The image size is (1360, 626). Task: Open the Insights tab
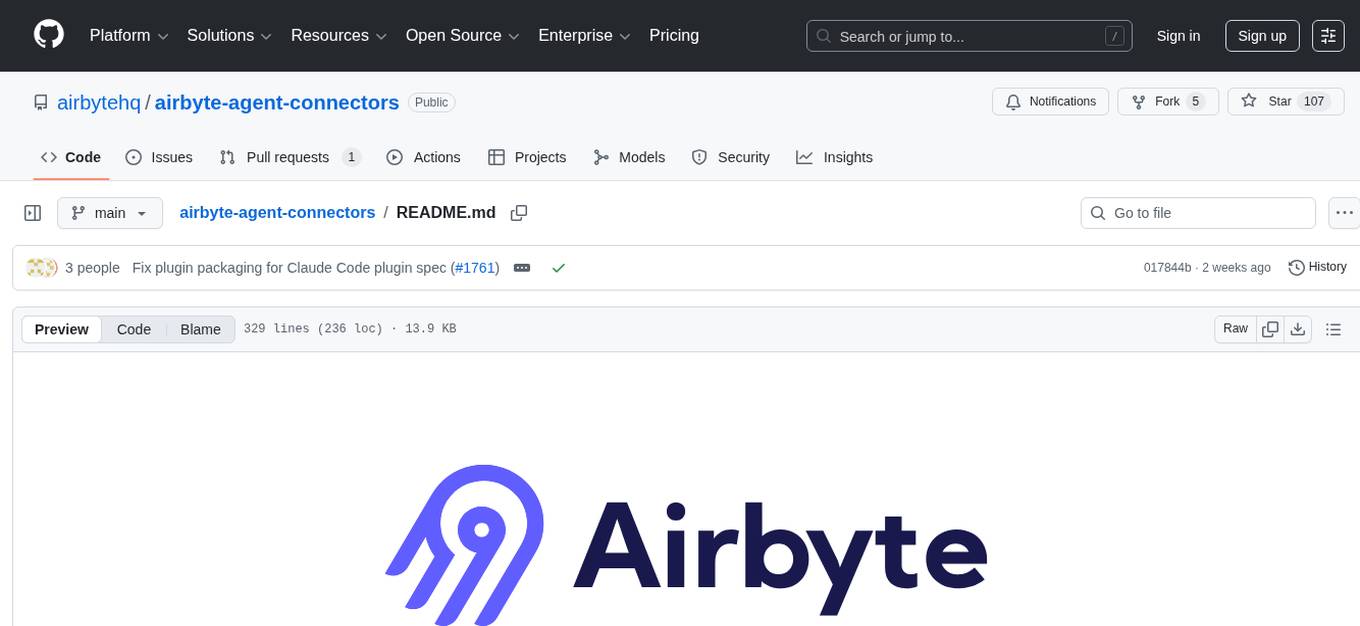[835, 157]
